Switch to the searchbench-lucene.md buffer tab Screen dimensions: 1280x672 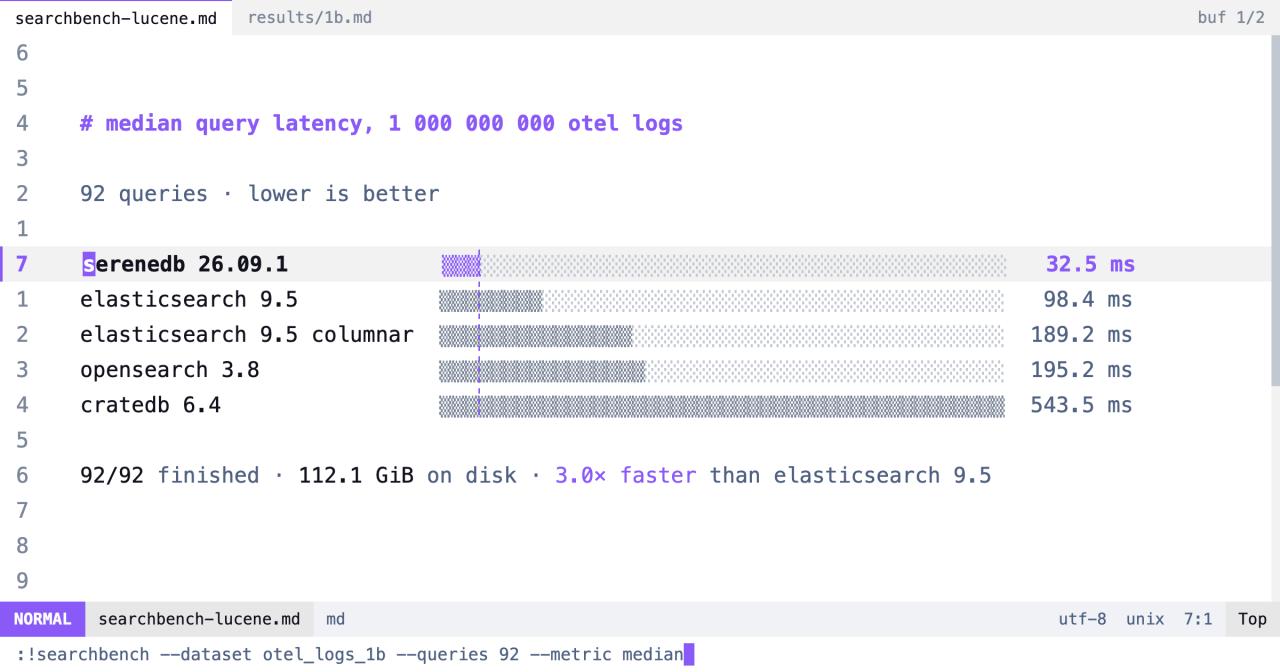point(116,18)
